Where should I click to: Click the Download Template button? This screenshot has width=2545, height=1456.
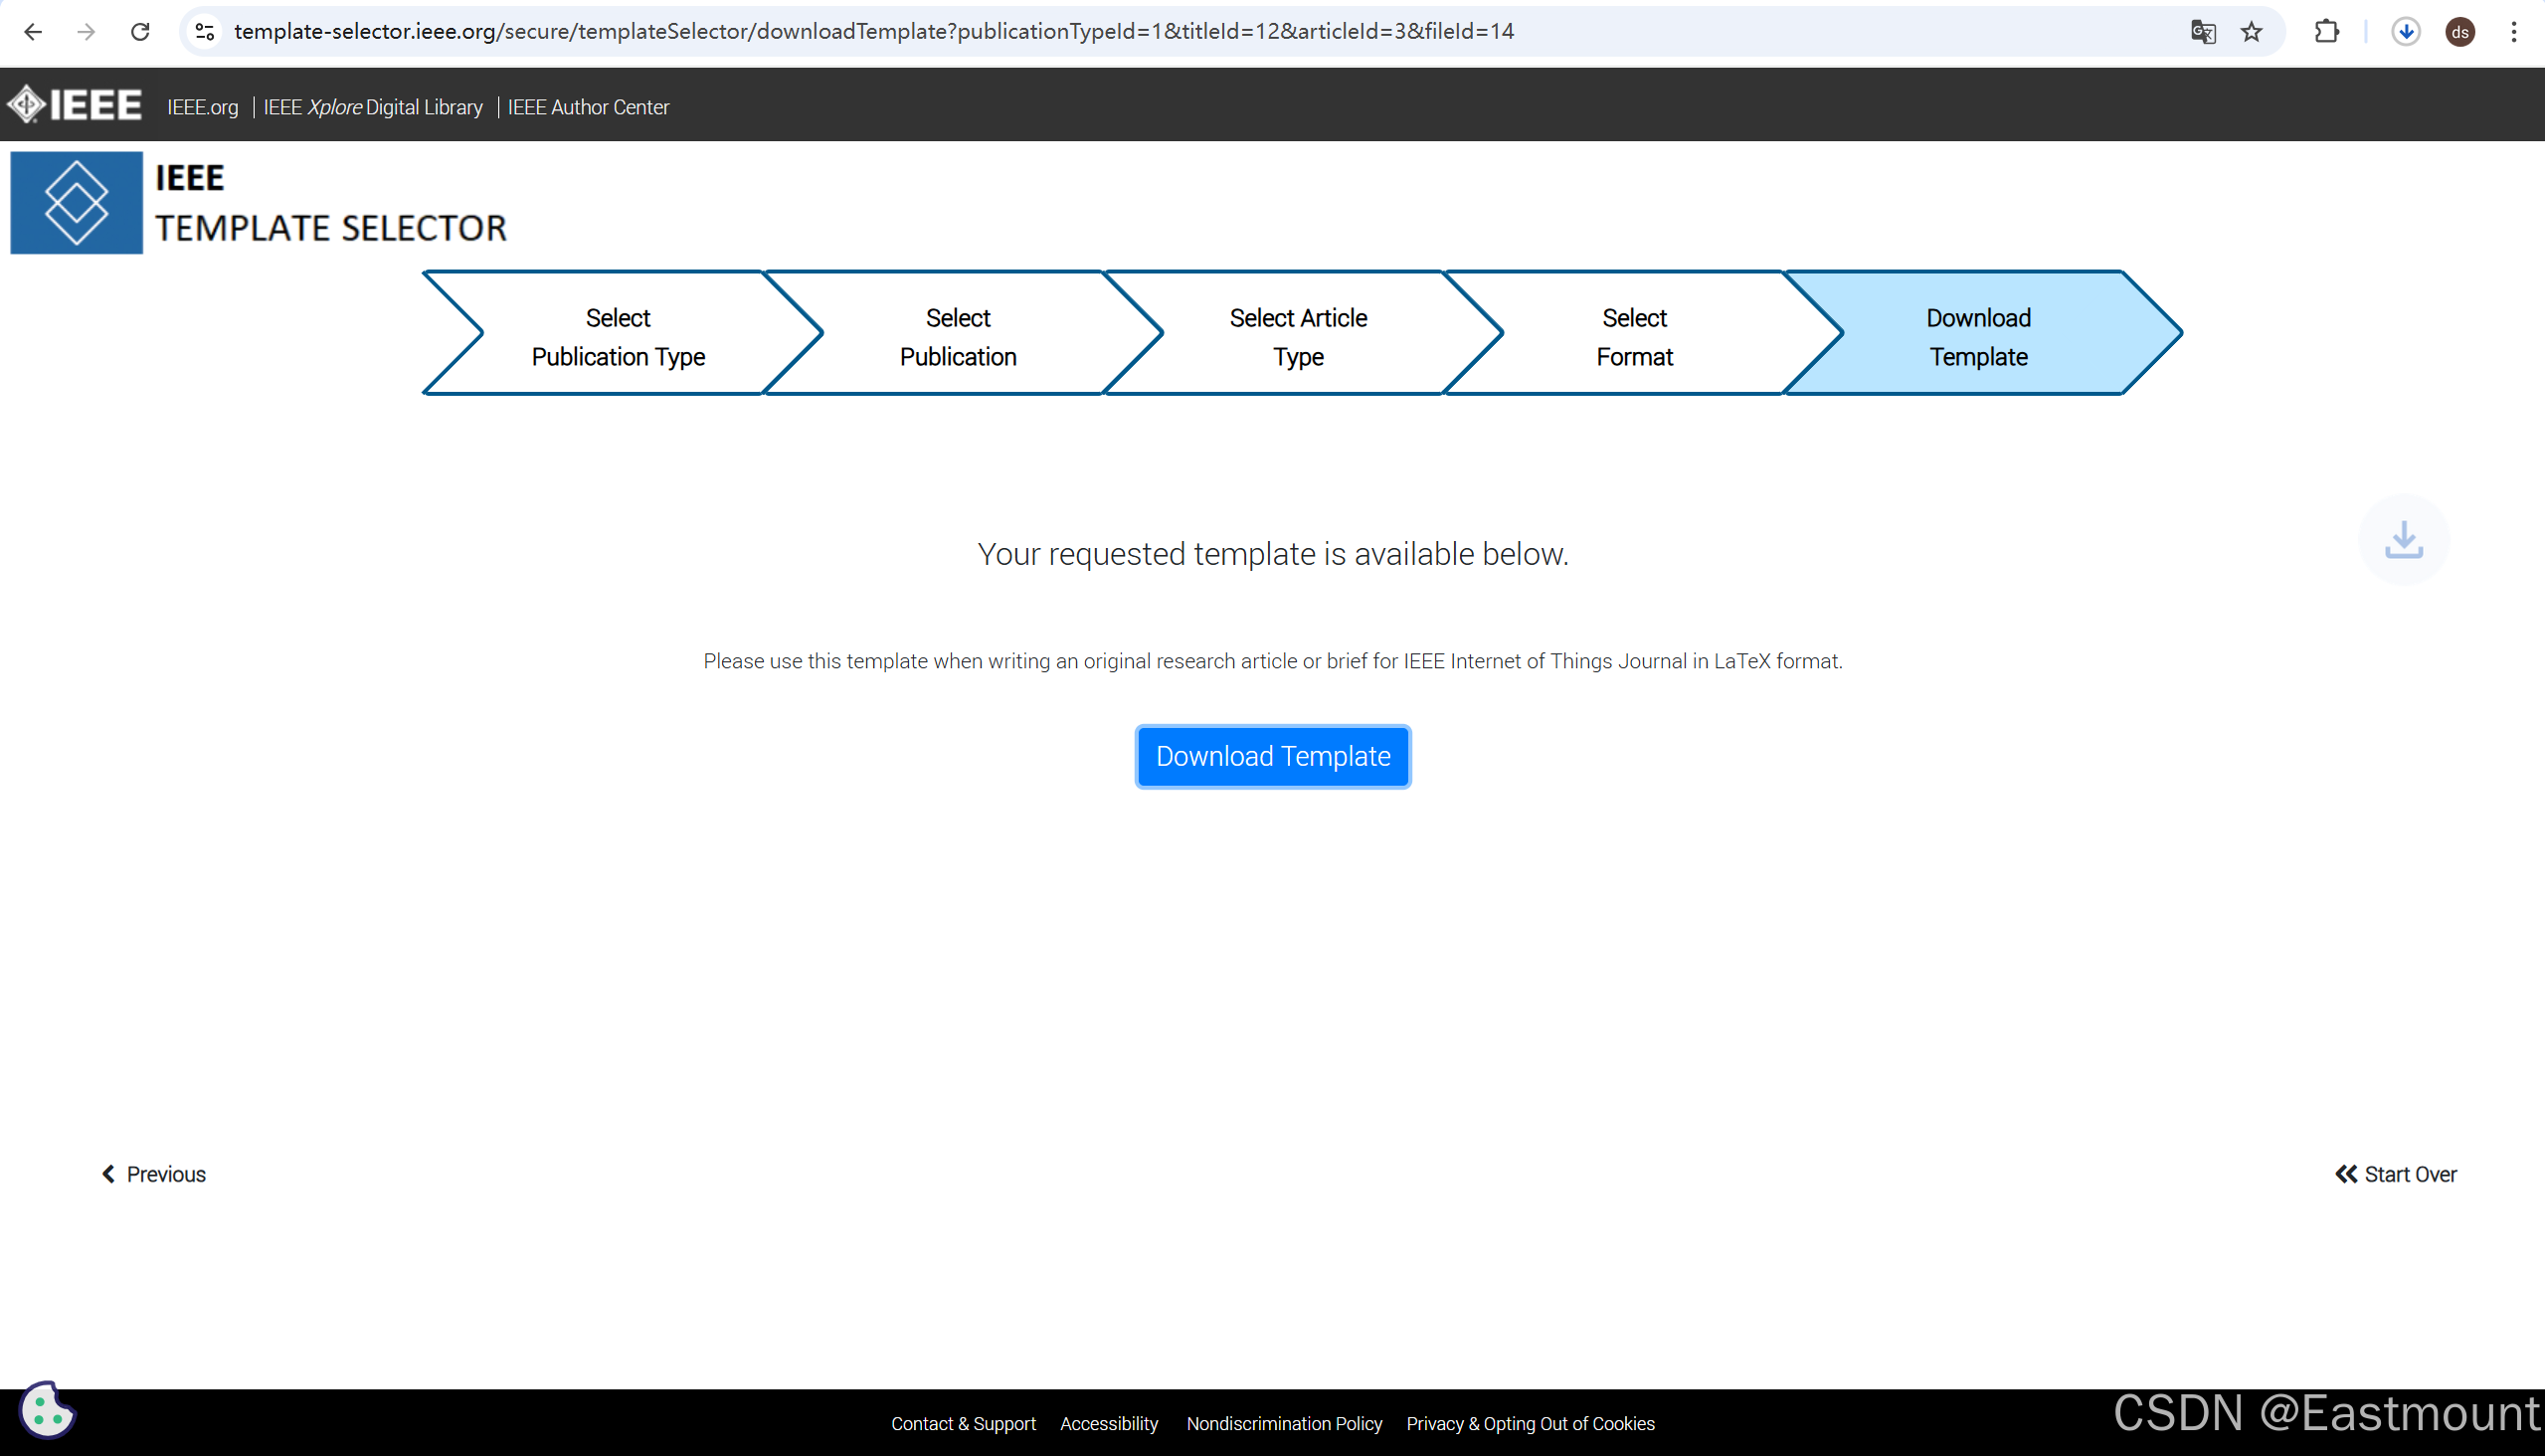tap(1272, 756)
